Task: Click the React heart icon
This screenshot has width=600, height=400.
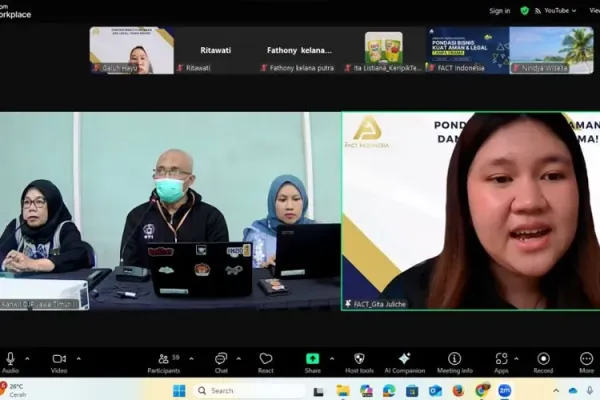Action: (266, 360)
